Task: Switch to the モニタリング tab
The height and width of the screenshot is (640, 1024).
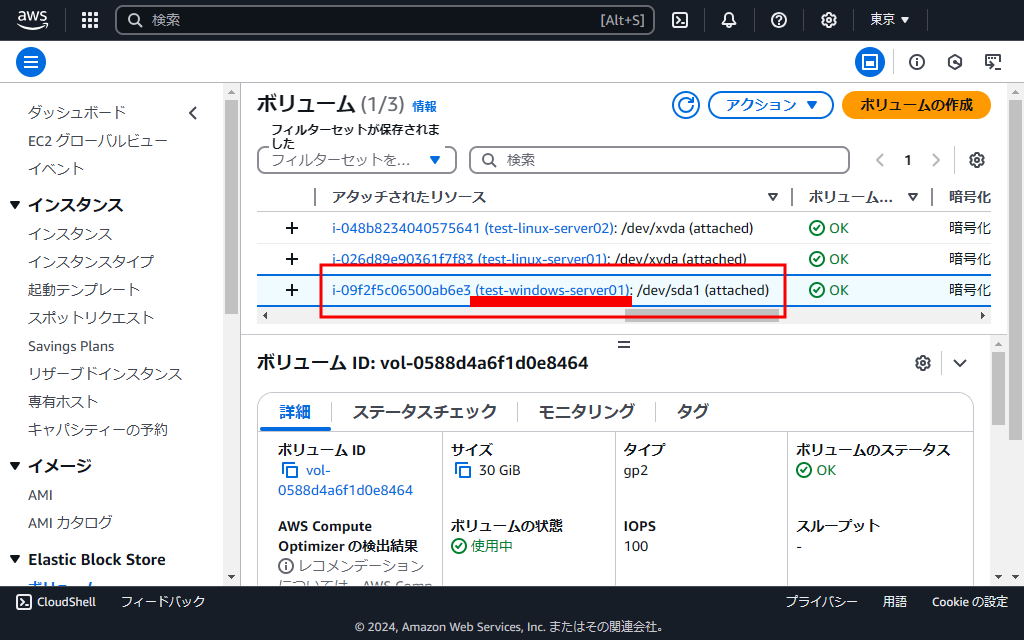Action: 586,412
